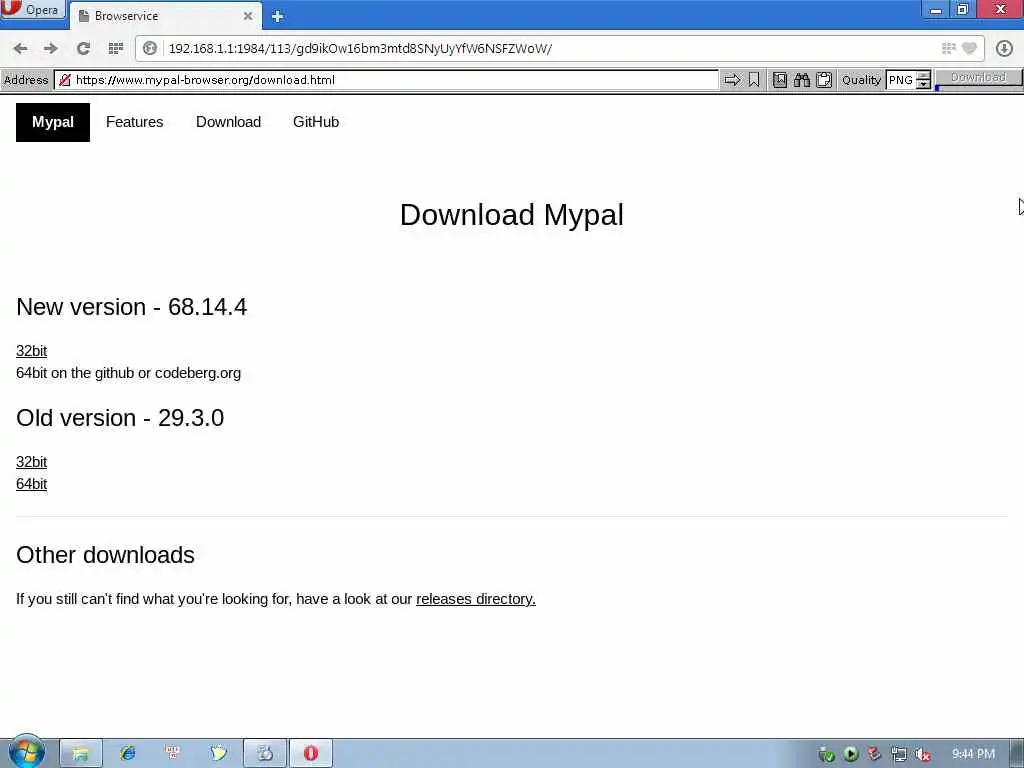1024x768 pixels.
Task: Minimize the Opera window
Action: [x=936, y=10]
